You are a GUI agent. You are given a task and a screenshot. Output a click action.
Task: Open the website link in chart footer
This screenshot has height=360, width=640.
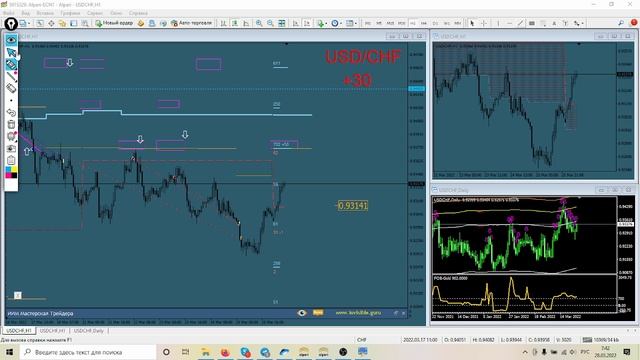(358, 313)
